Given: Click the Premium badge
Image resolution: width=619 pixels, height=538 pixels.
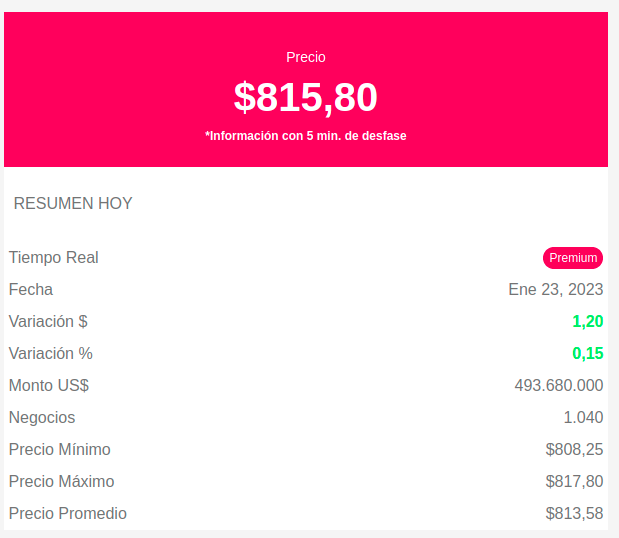Looking at the screenshot, I should pyautogui.click(x=573, y=258).
